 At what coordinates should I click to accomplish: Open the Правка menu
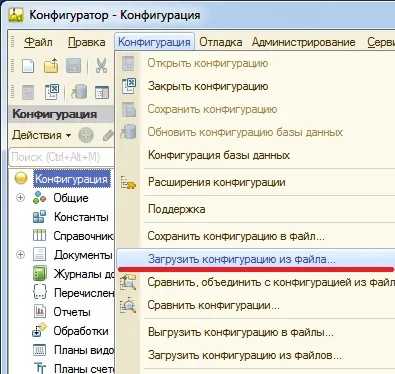click(x=87, y=42)
